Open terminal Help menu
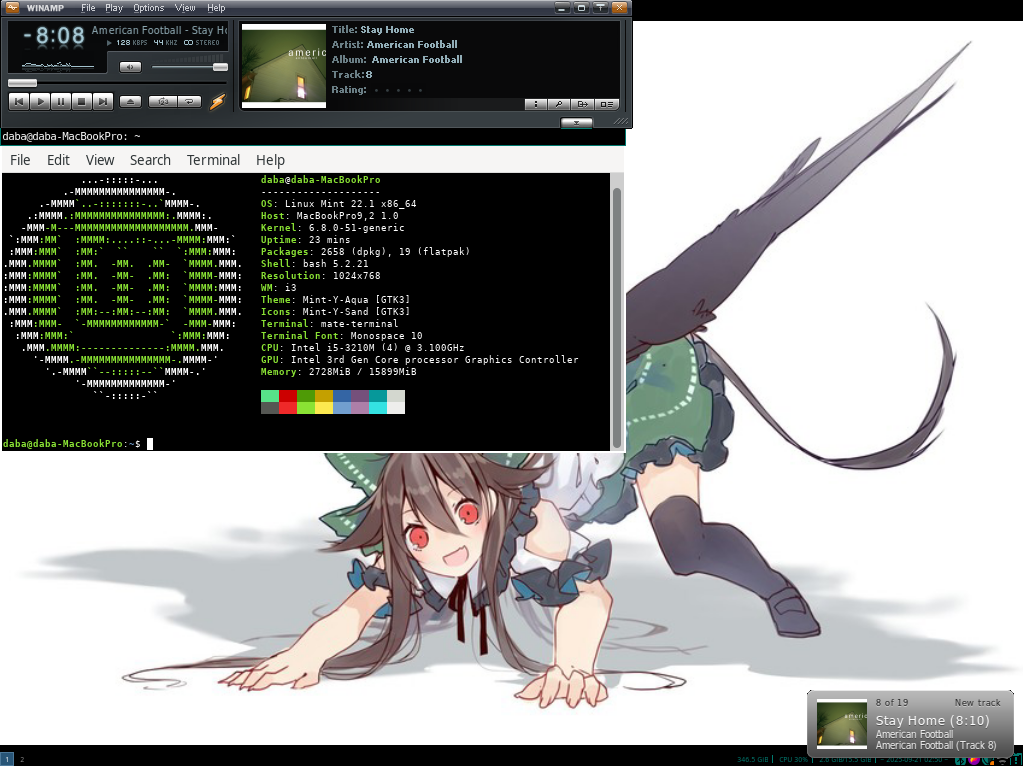This screenshot has width=1023, height=766. tap(270, 160)
